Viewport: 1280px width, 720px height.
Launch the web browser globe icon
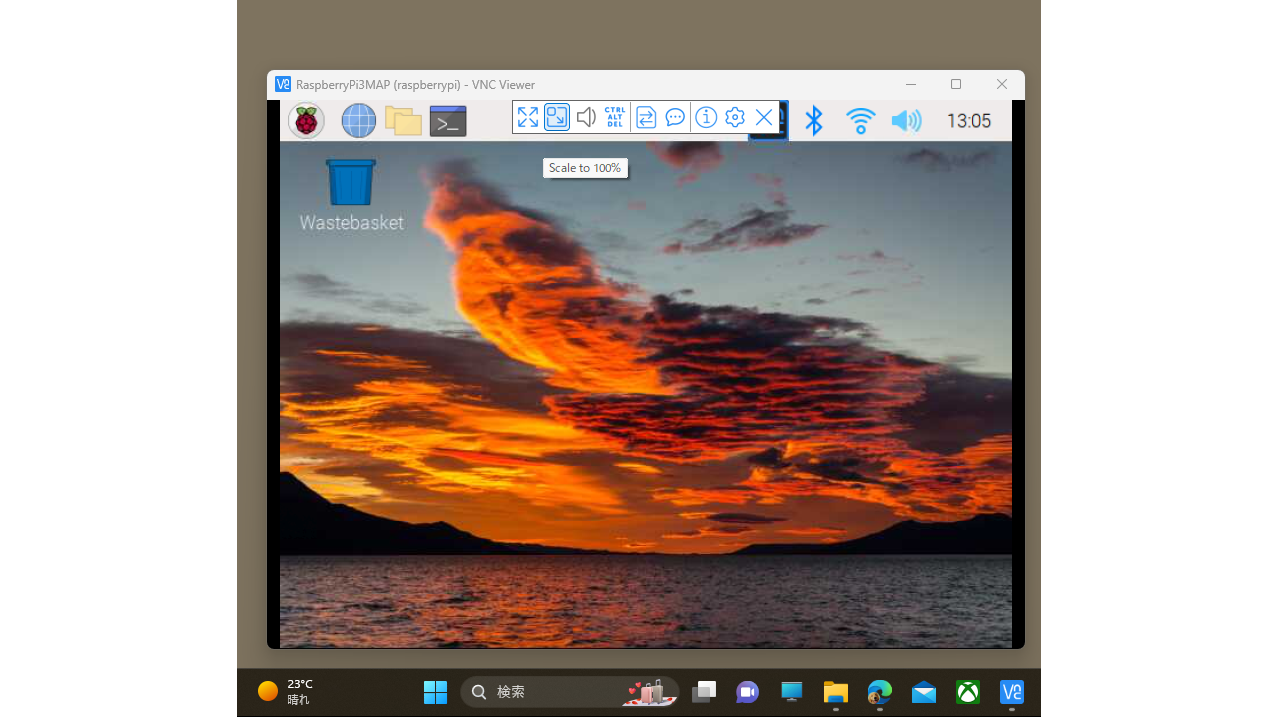[x=358, y=121]
